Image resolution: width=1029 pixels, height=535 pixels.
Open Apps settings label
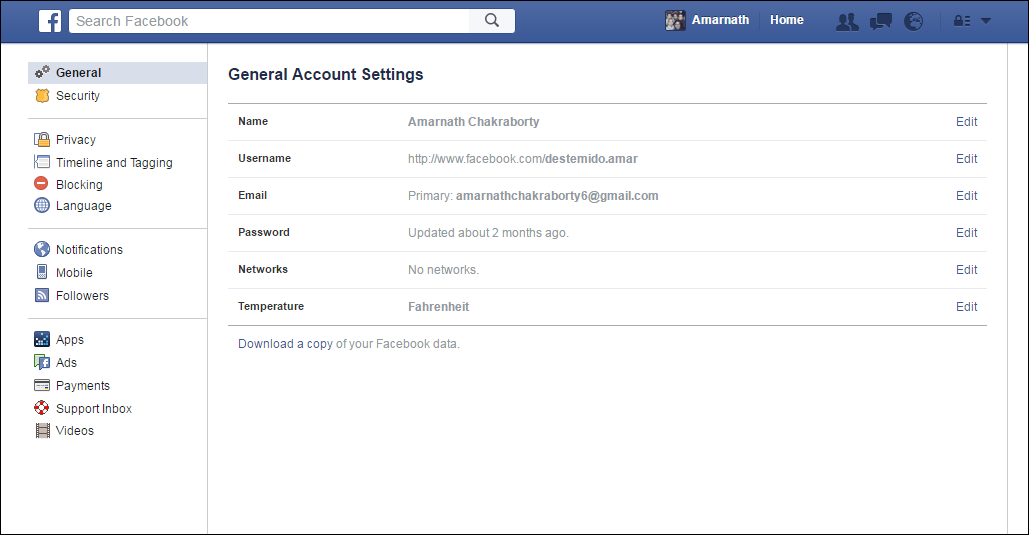[x=70, y=339]
